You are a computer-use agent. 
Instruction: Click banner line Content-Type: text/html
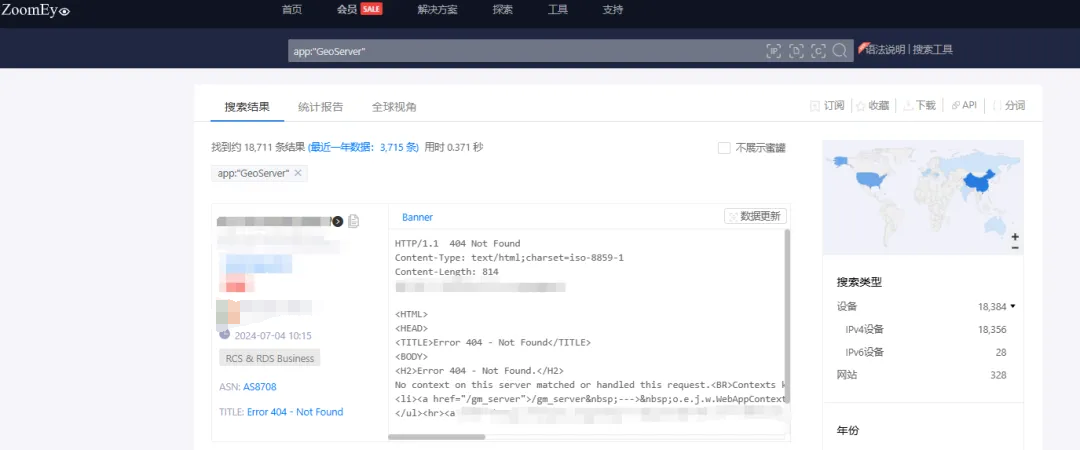click(509, 258)
